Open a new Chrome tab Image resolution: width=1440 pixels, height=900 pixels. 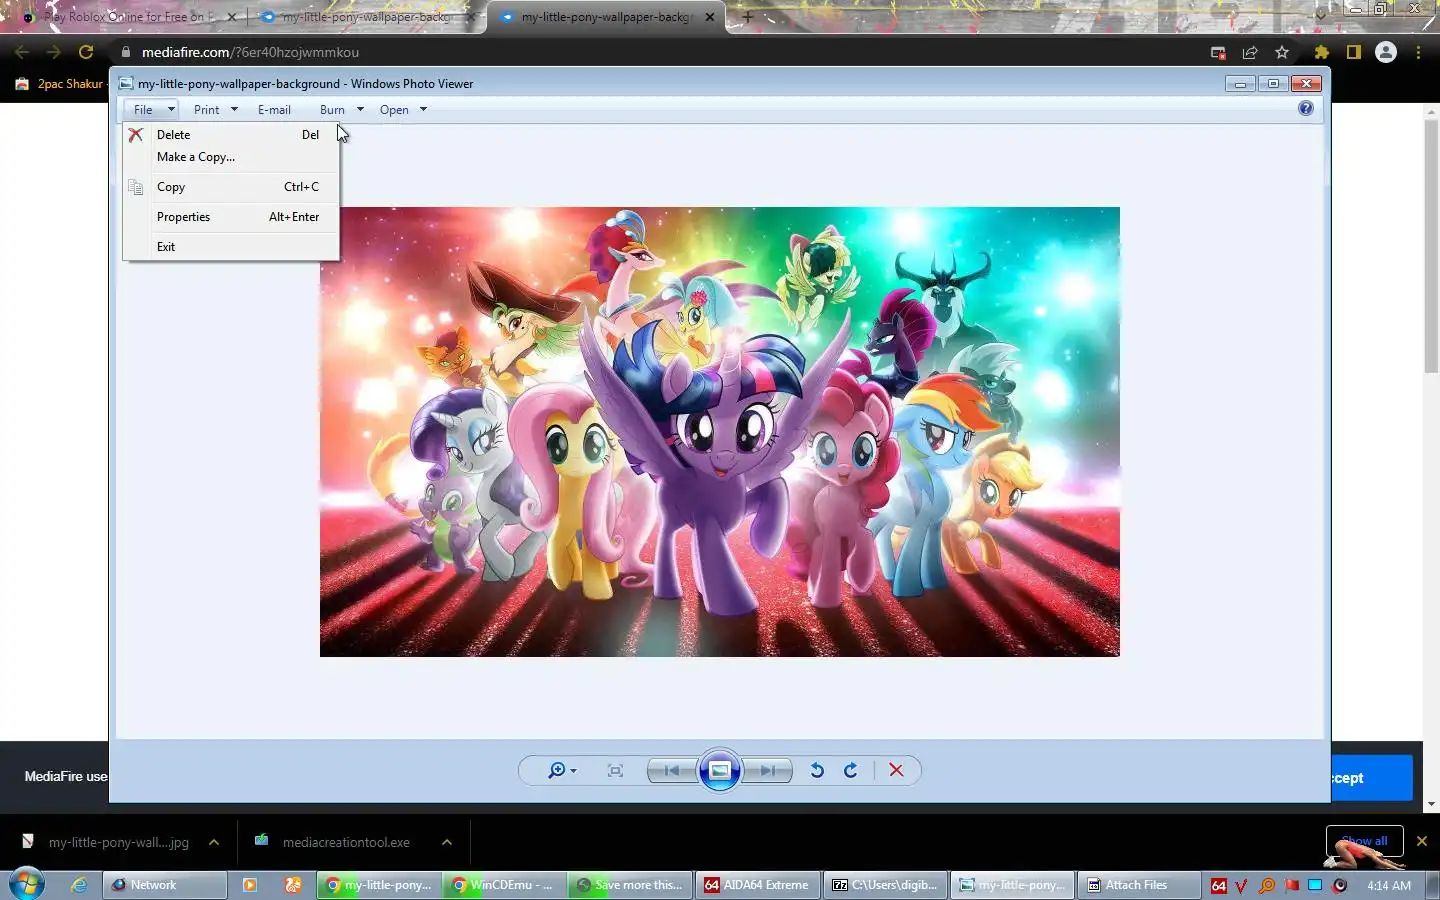pos(747,17)
